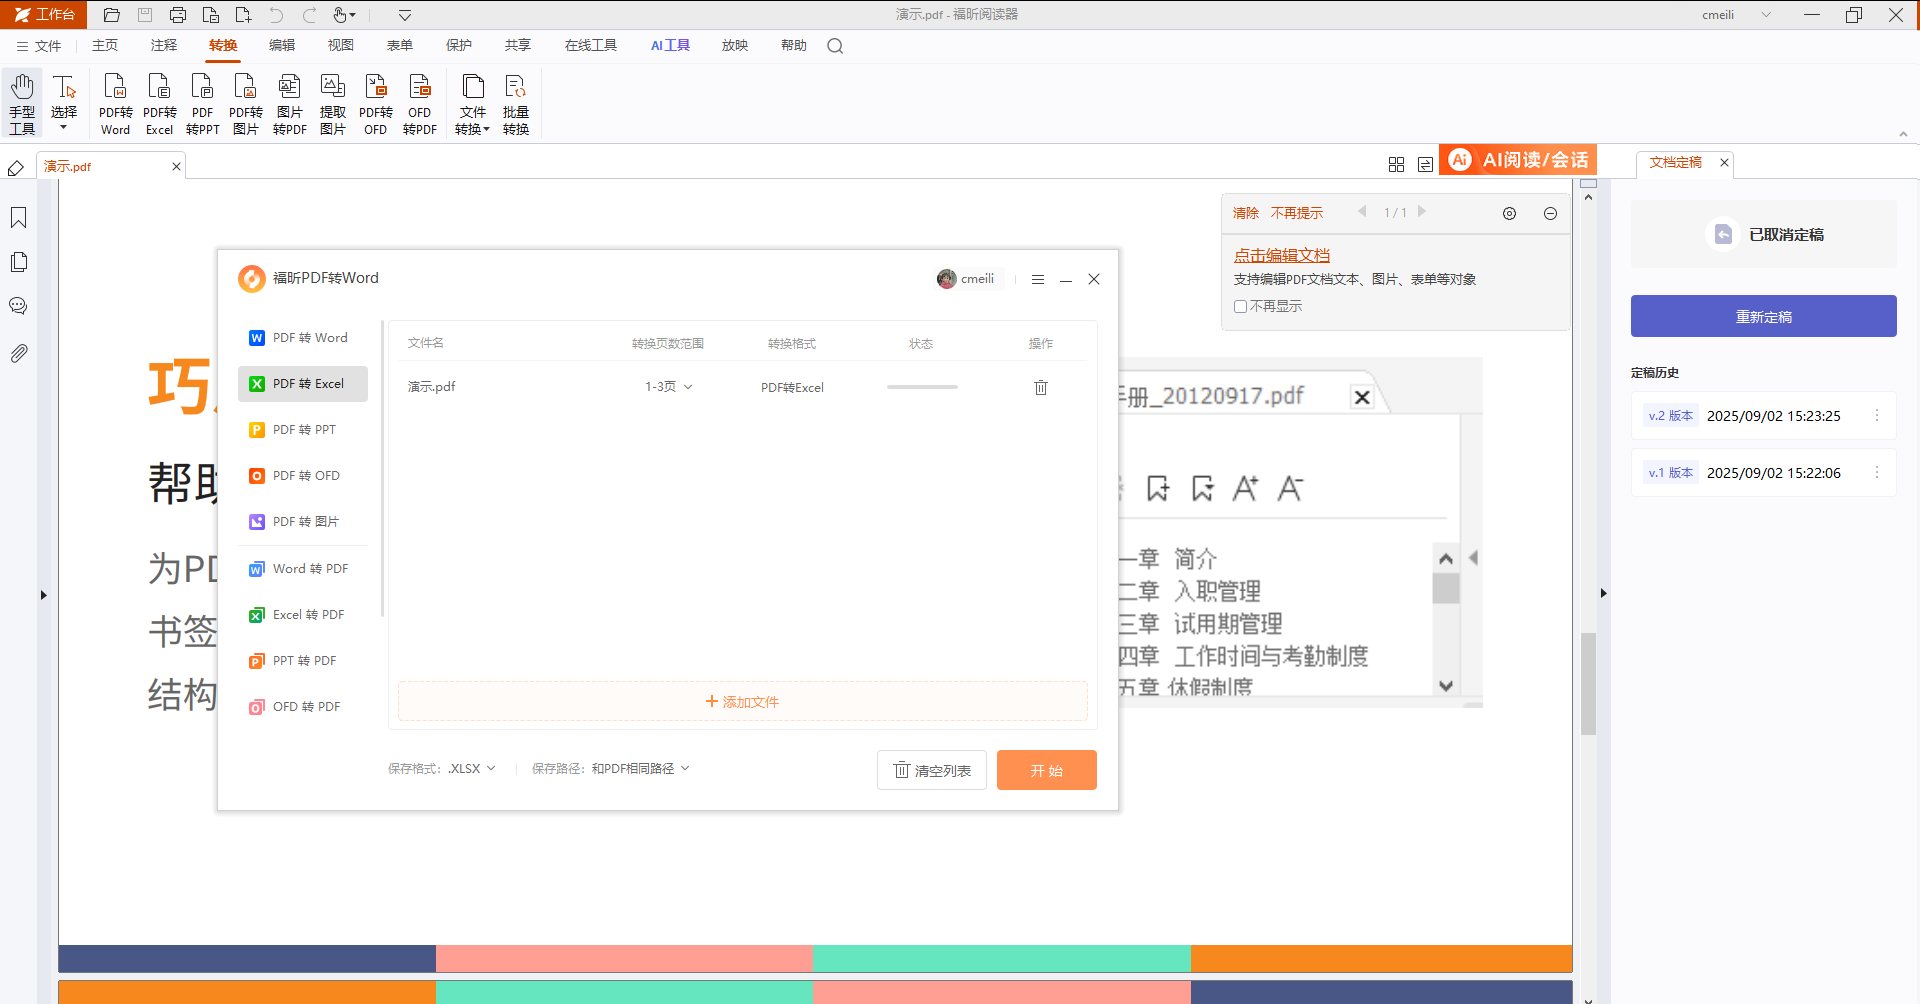The image size is (1920, 1004).
Task: Click the conversion progress bar for 演示.pdf
Action: tap(922, 387)
